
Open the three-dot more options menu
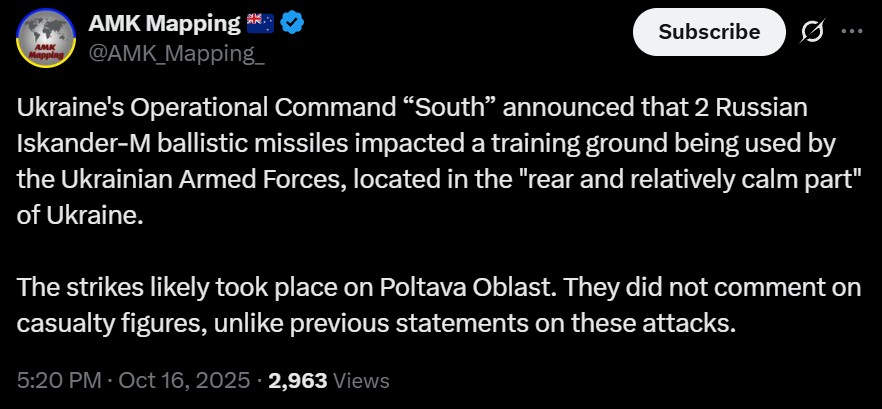(851, 31)
